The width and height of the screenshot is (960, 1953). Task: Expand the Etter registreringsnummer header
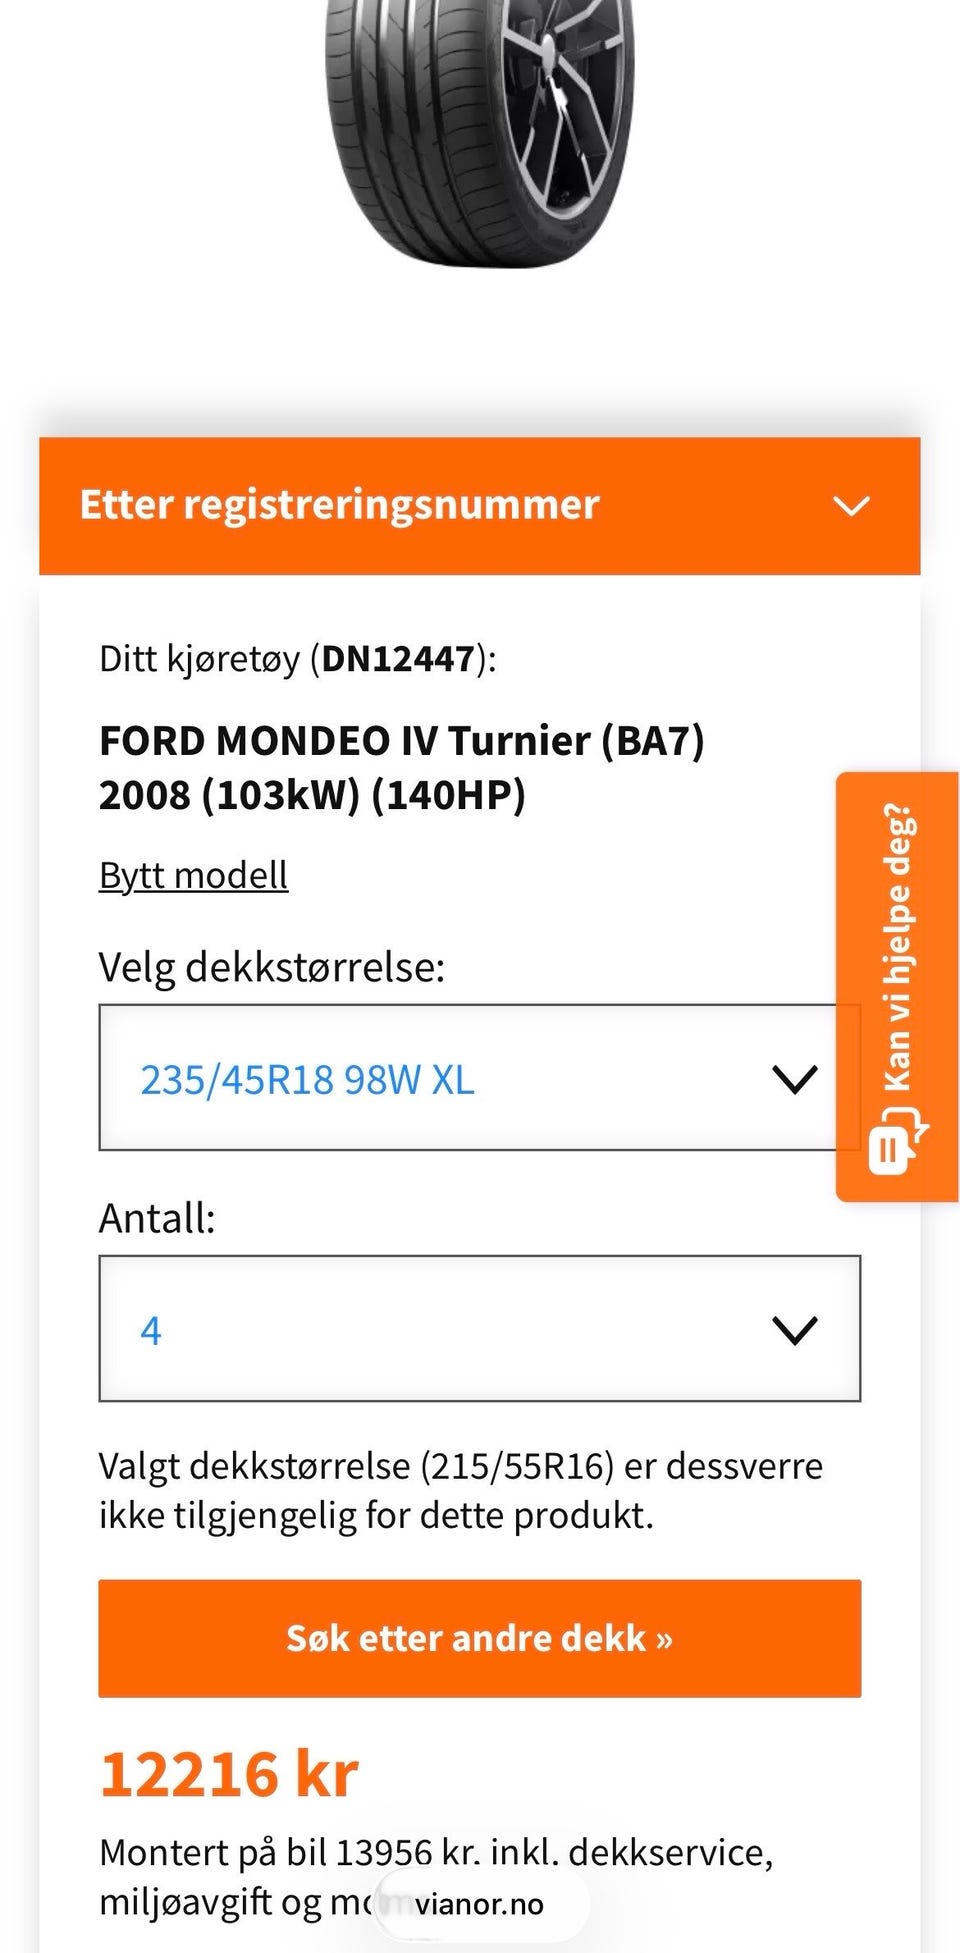pos(479,506)
